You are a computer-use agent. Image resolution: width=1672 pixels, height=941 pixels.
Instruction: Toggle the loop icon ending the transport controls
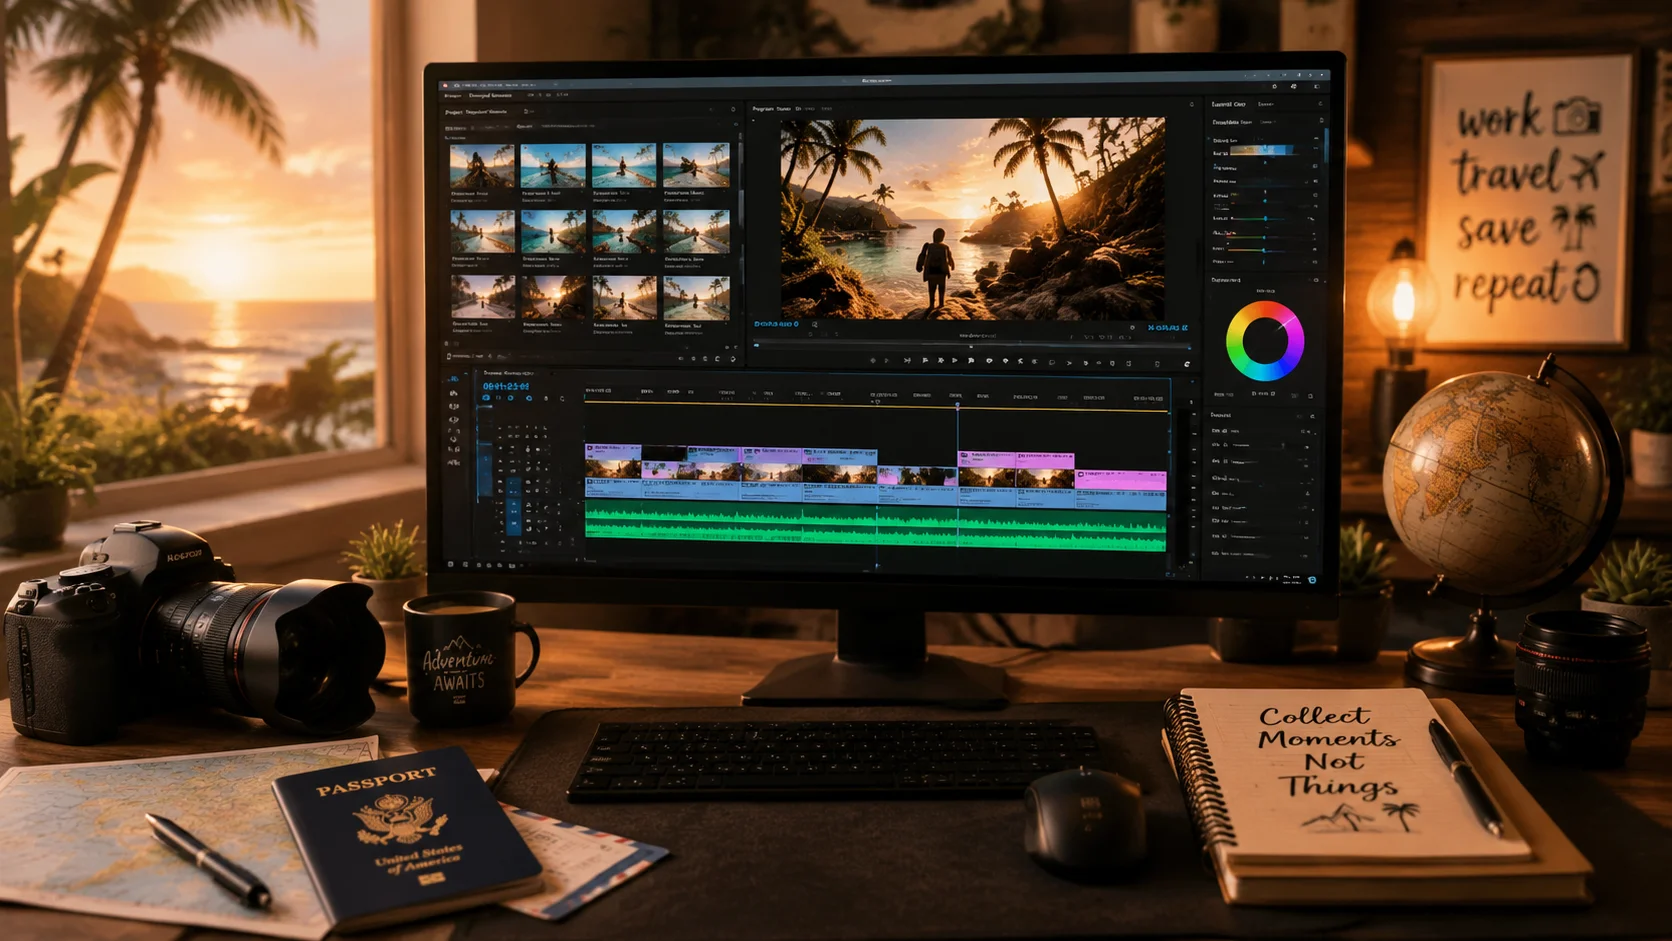click(x=1187, y=364)
